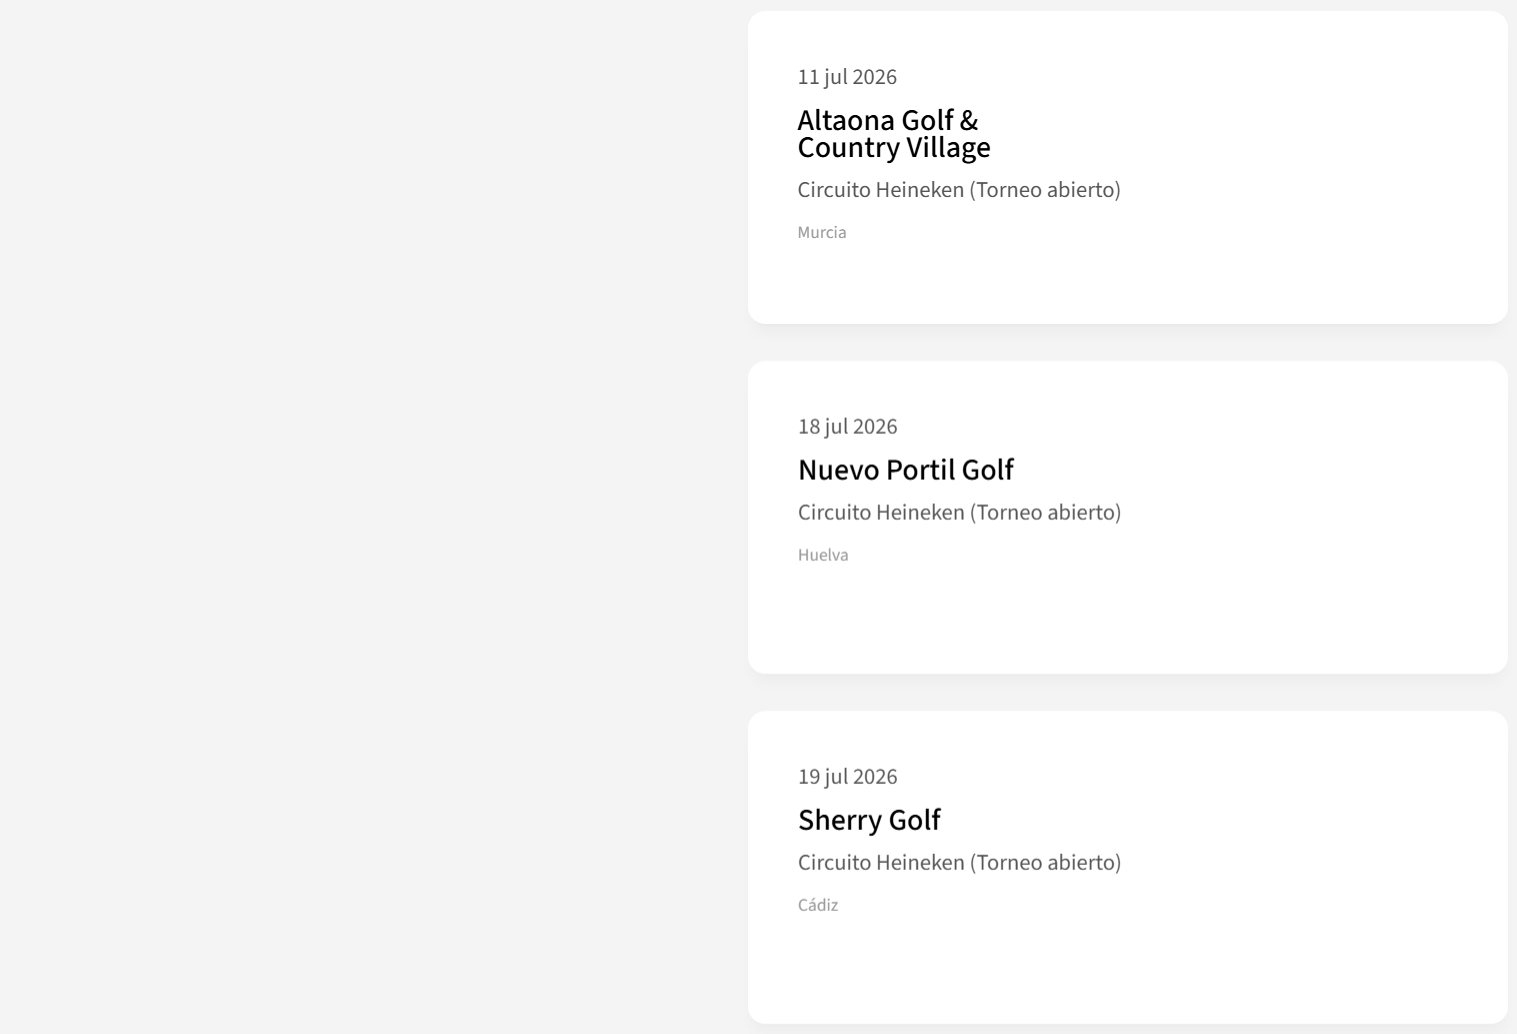This screenshot has height=1034, width=1517.
Task: Click the 18 jul 2026 date
Action: pos(847,427)
